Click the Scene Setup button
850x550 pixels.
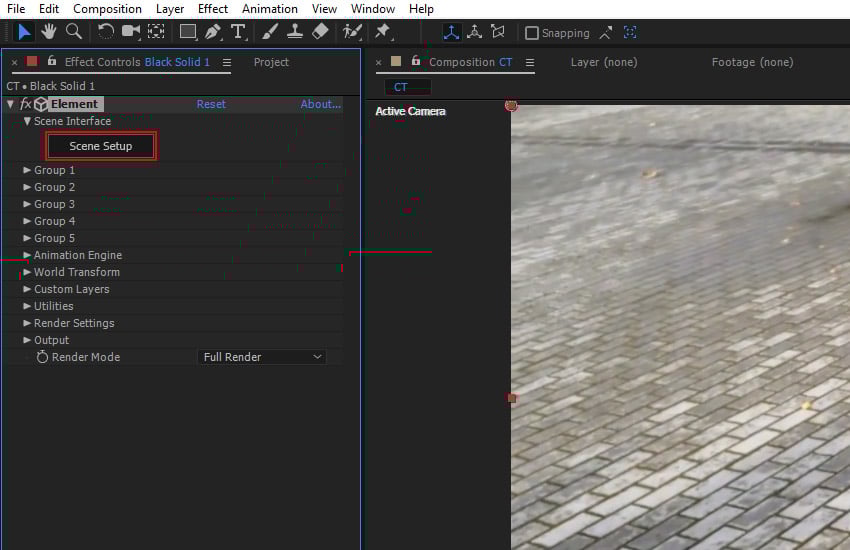[x=101, y=146]
